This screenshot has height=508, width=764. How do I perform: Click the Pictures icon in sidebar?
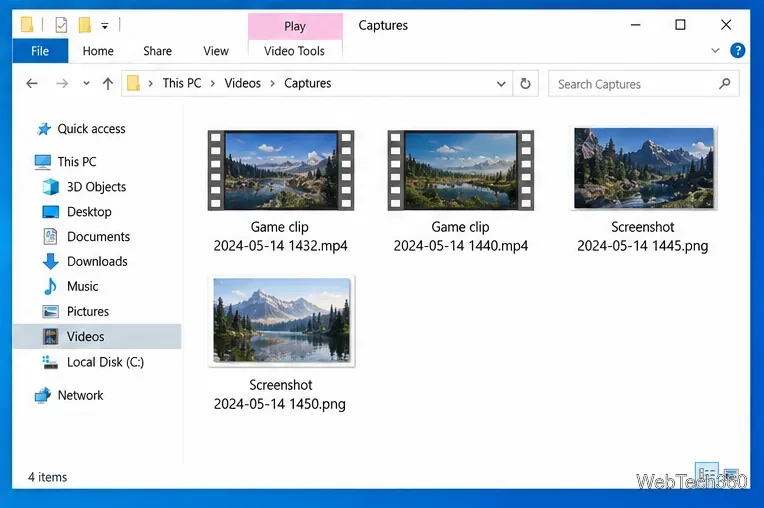[51, 311]
